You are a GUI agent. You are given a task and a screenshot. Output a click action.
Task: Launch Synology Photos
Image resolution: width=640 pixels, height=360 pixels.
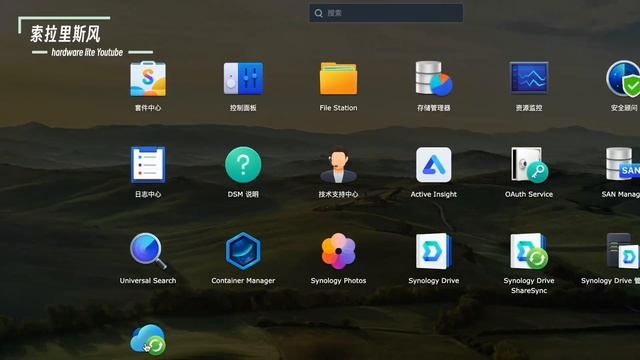click(x=338, y=251)
